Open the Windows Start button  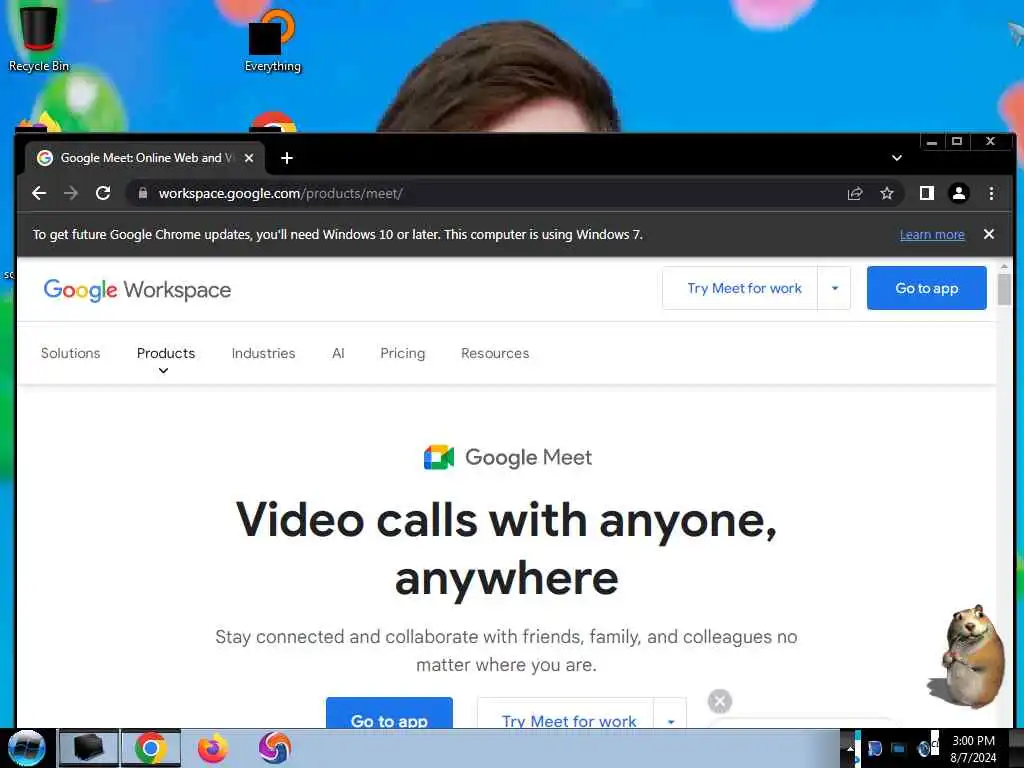coord(27,748)
